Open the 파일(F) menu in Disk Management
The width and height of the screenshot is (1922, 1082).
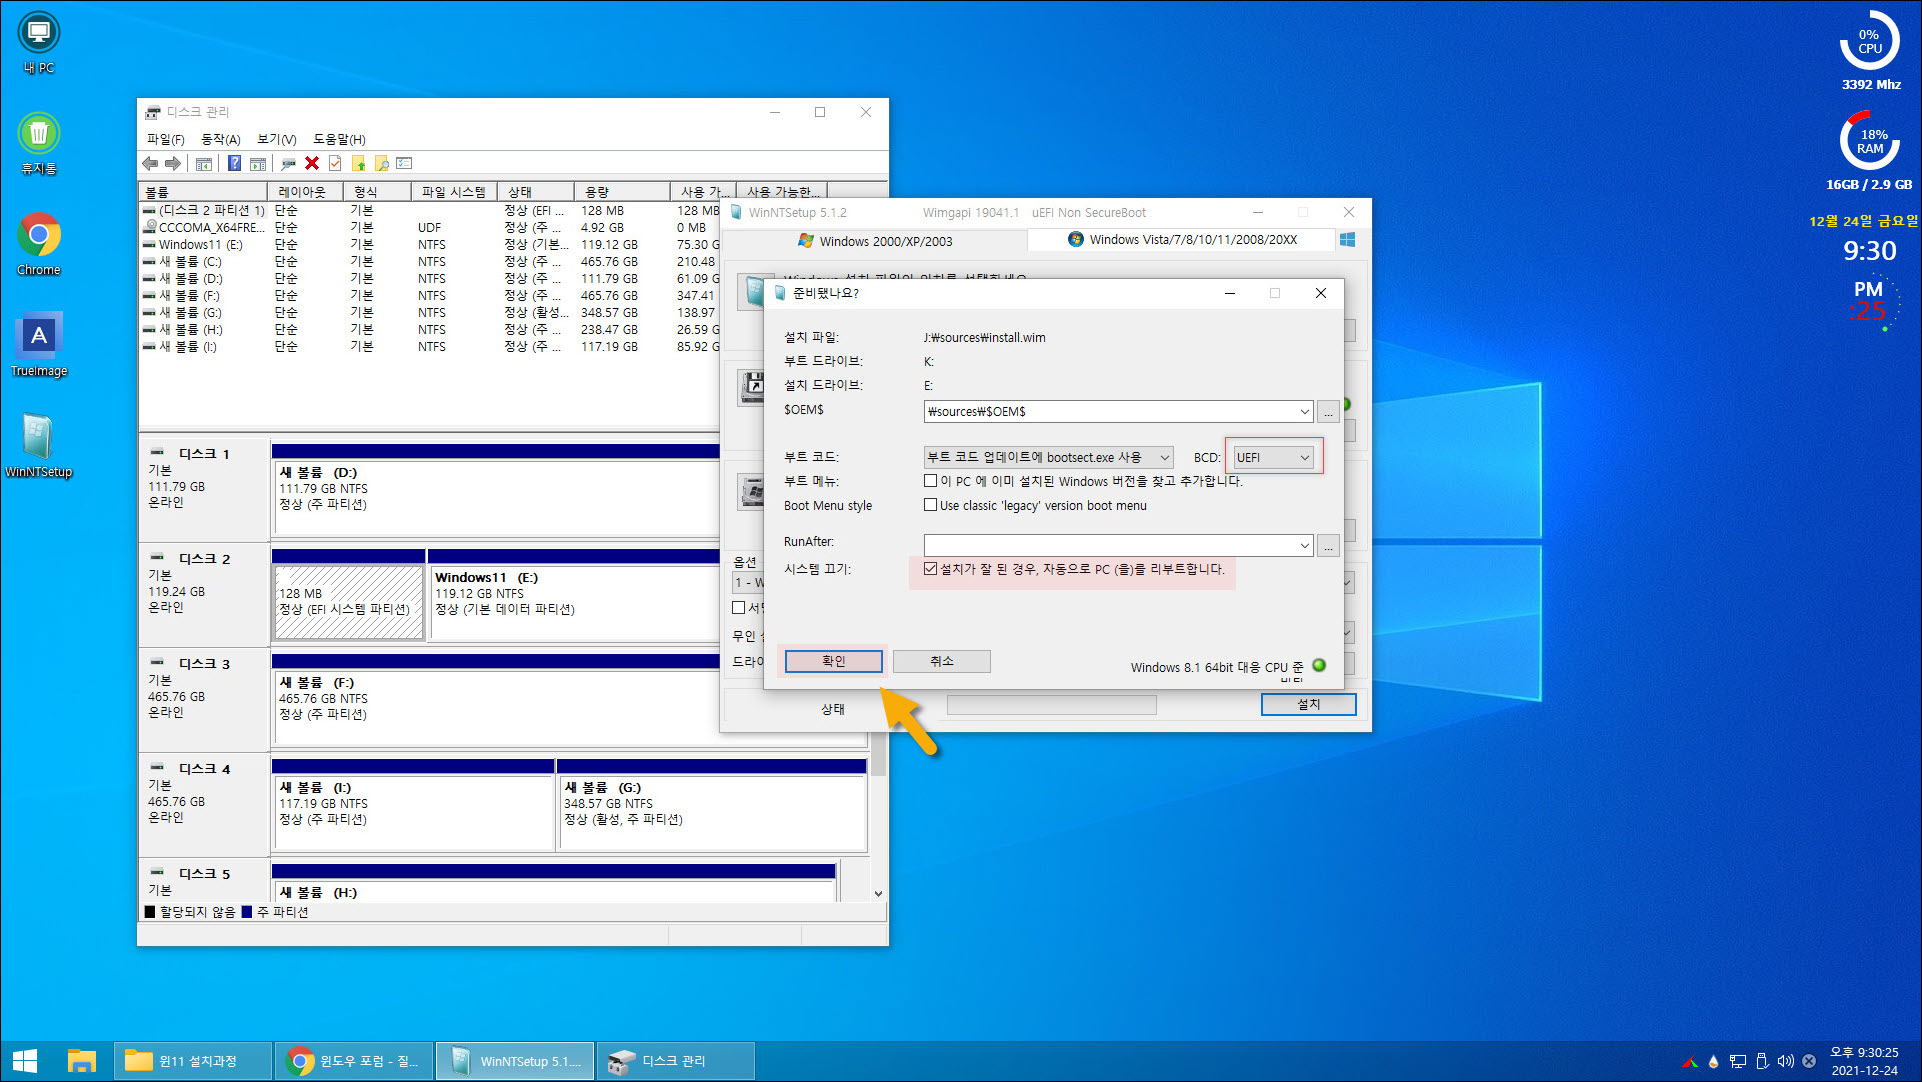point(165,139)
